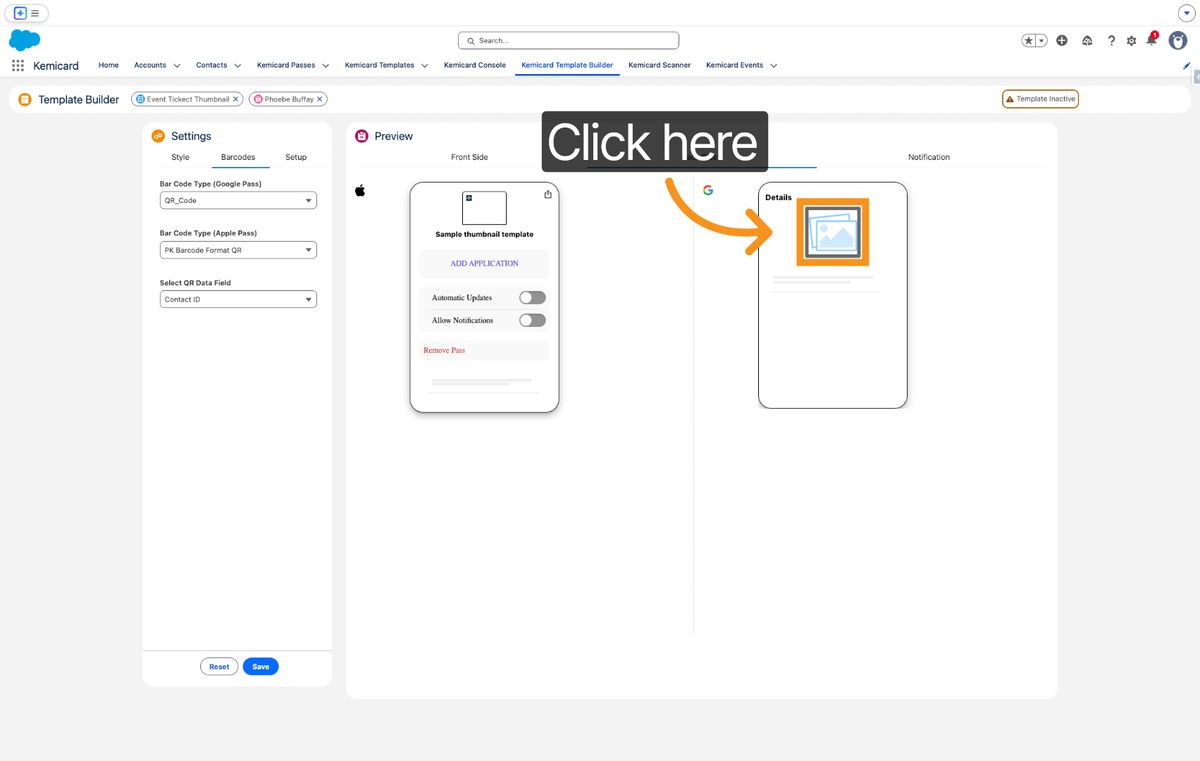This screenshot has width=1200, height=761.
Task: Expand the Kemicard Templates menu chevron
Action: click(424, 66)
